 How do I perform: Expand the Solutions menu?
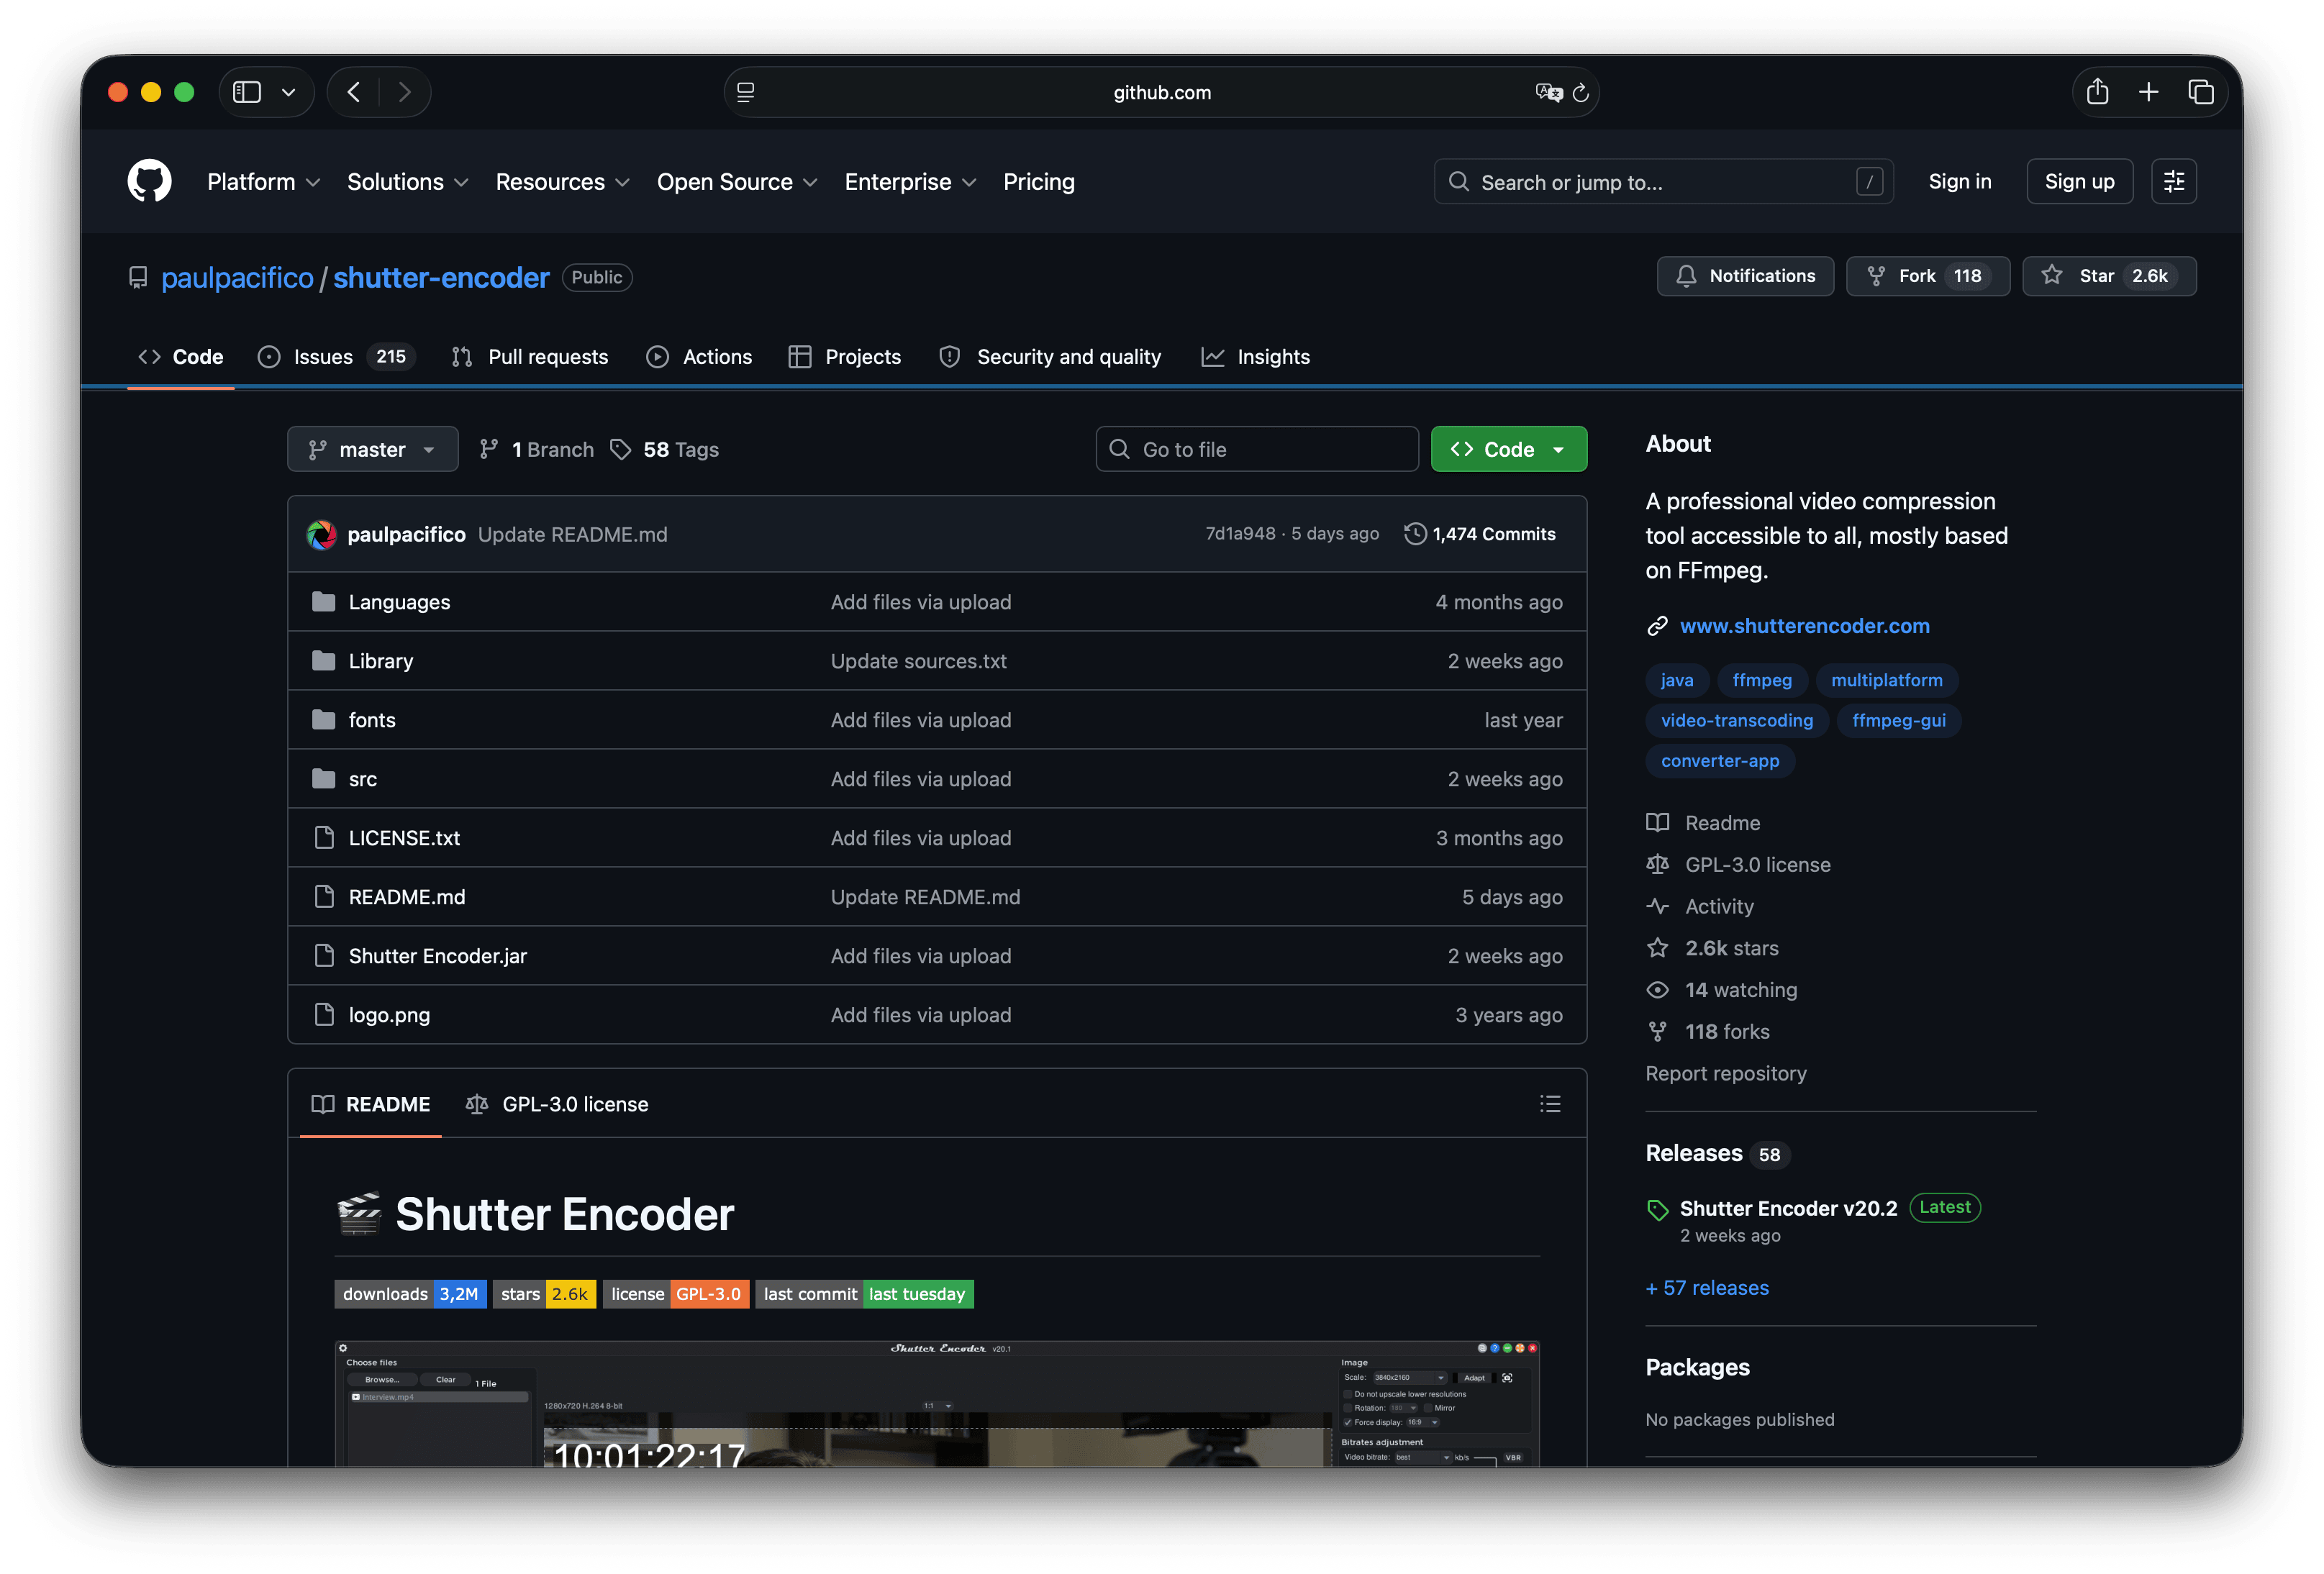click(407, 182)
